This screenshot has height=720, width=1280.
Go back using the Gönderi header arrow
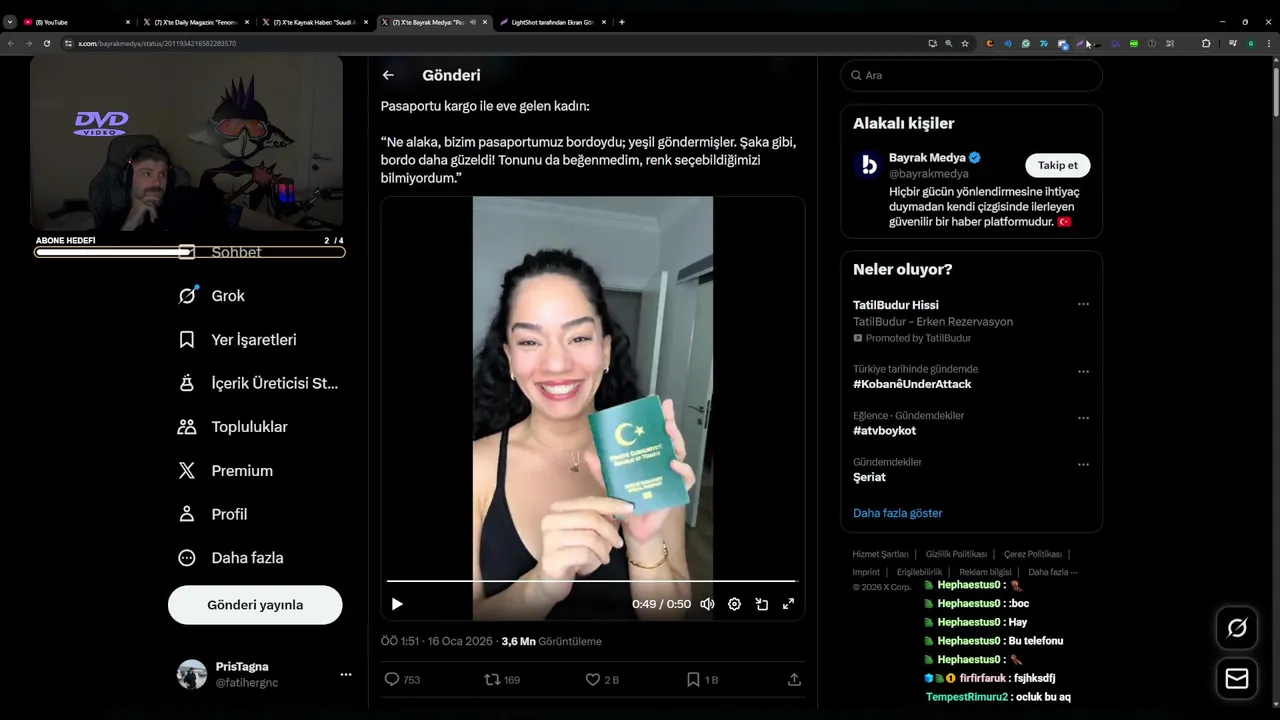pos(388,75)
